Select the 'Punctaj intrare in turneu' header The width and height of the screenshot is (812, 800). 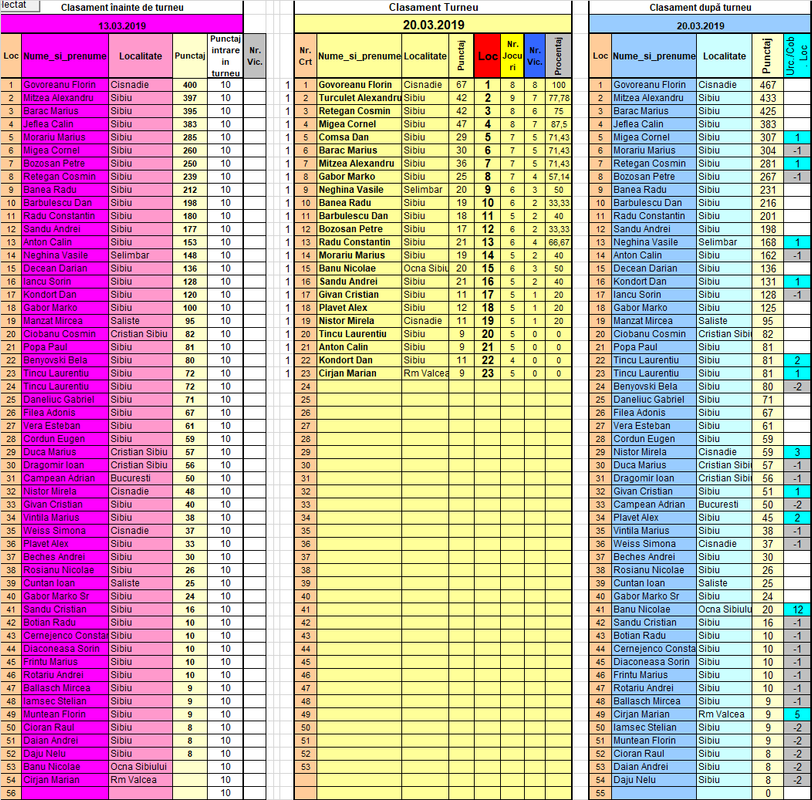pyautogui.click(x=225, y=56)
